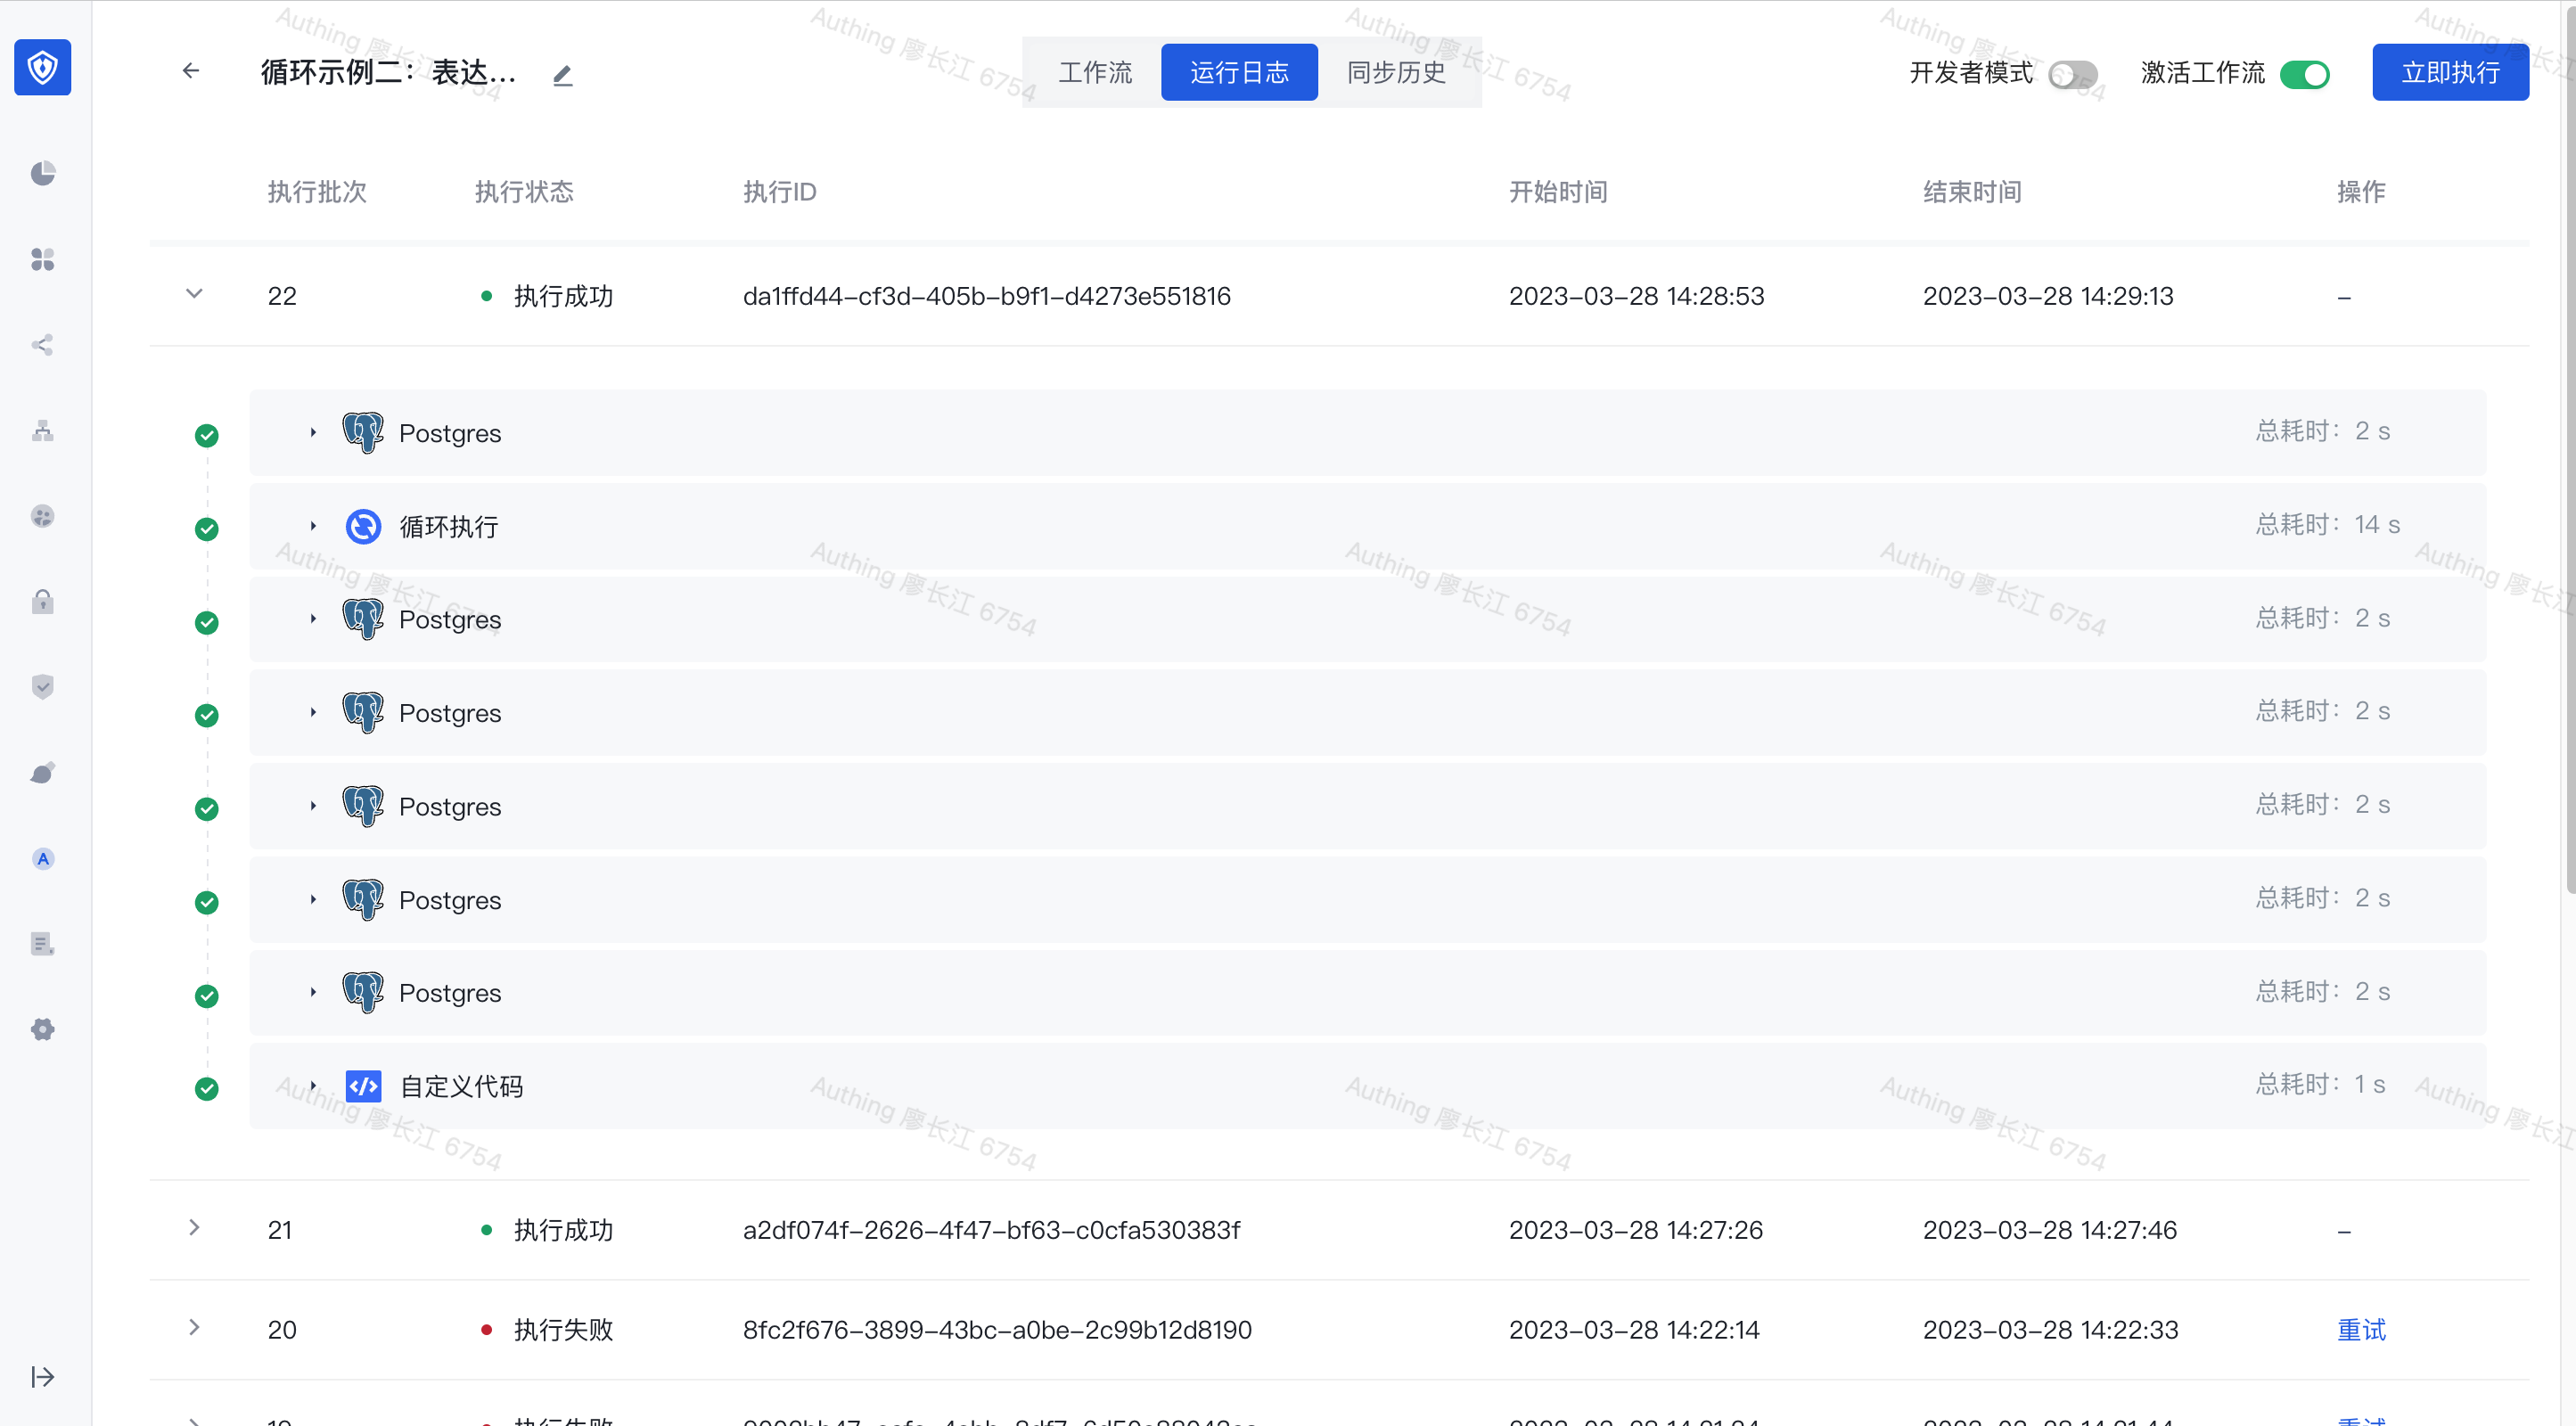Expand sidebar with bottom arrow icon
Viewport: 2576px width, 1426px height.
point(42,1377)
